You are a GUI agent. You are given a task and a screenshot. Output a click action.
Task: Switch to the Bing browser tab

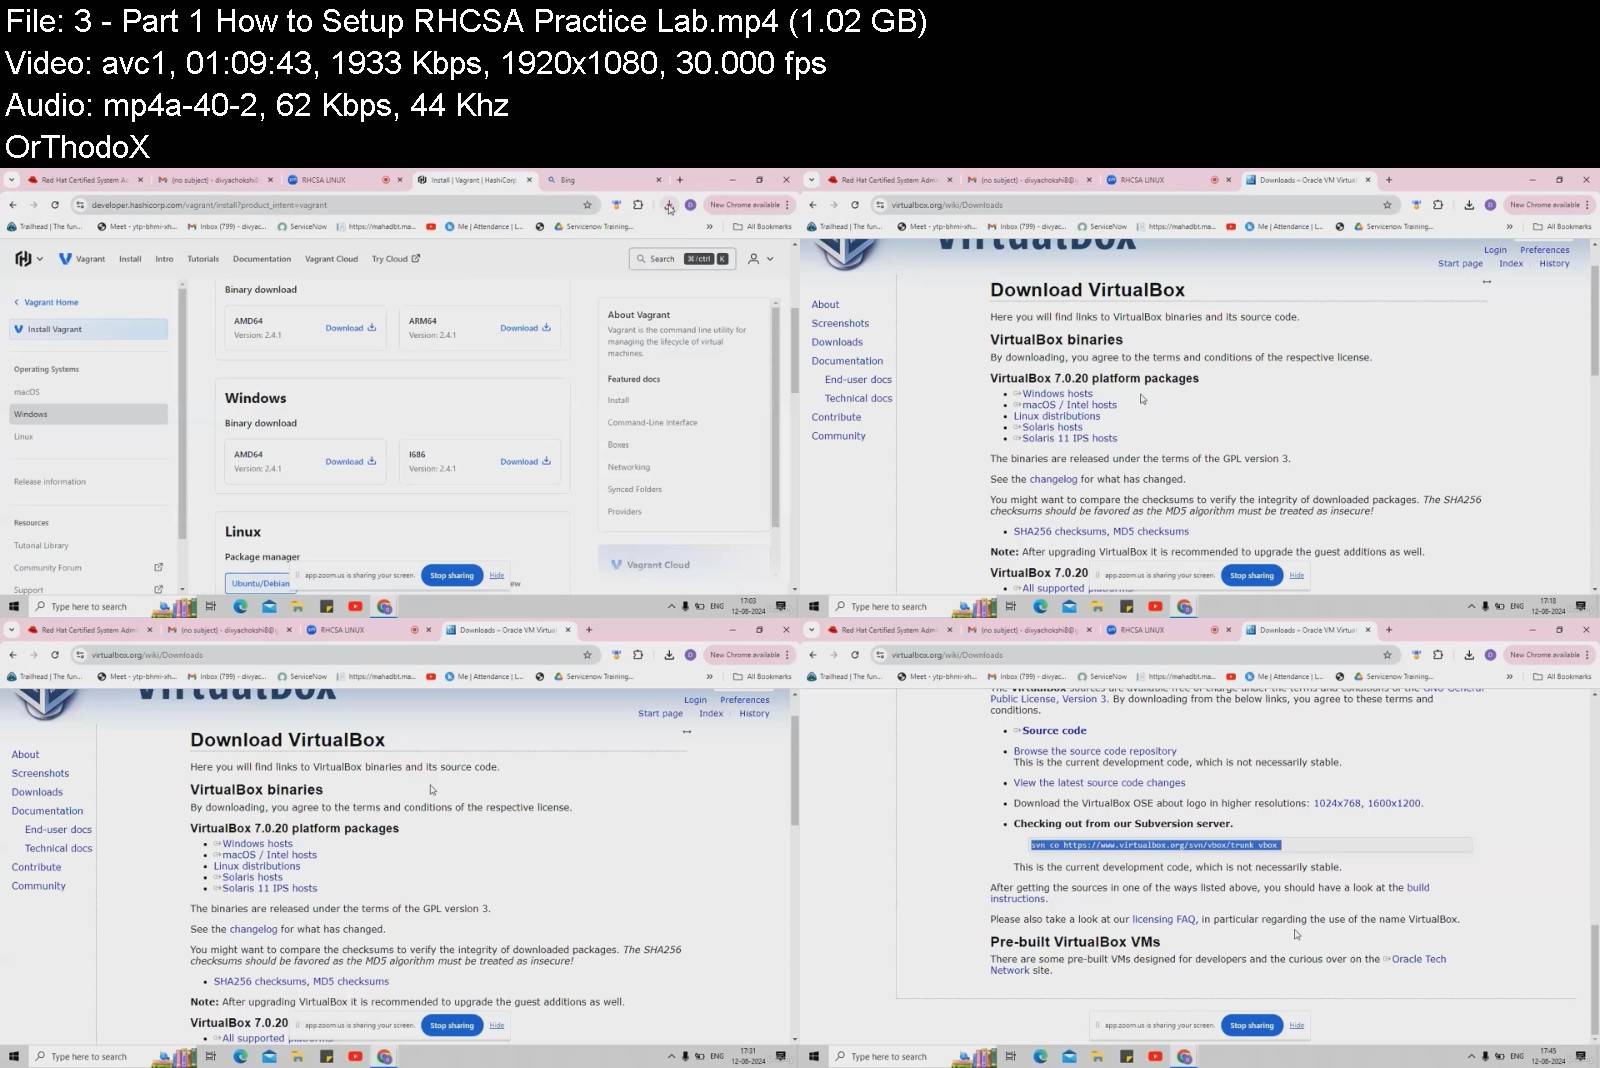600,180
